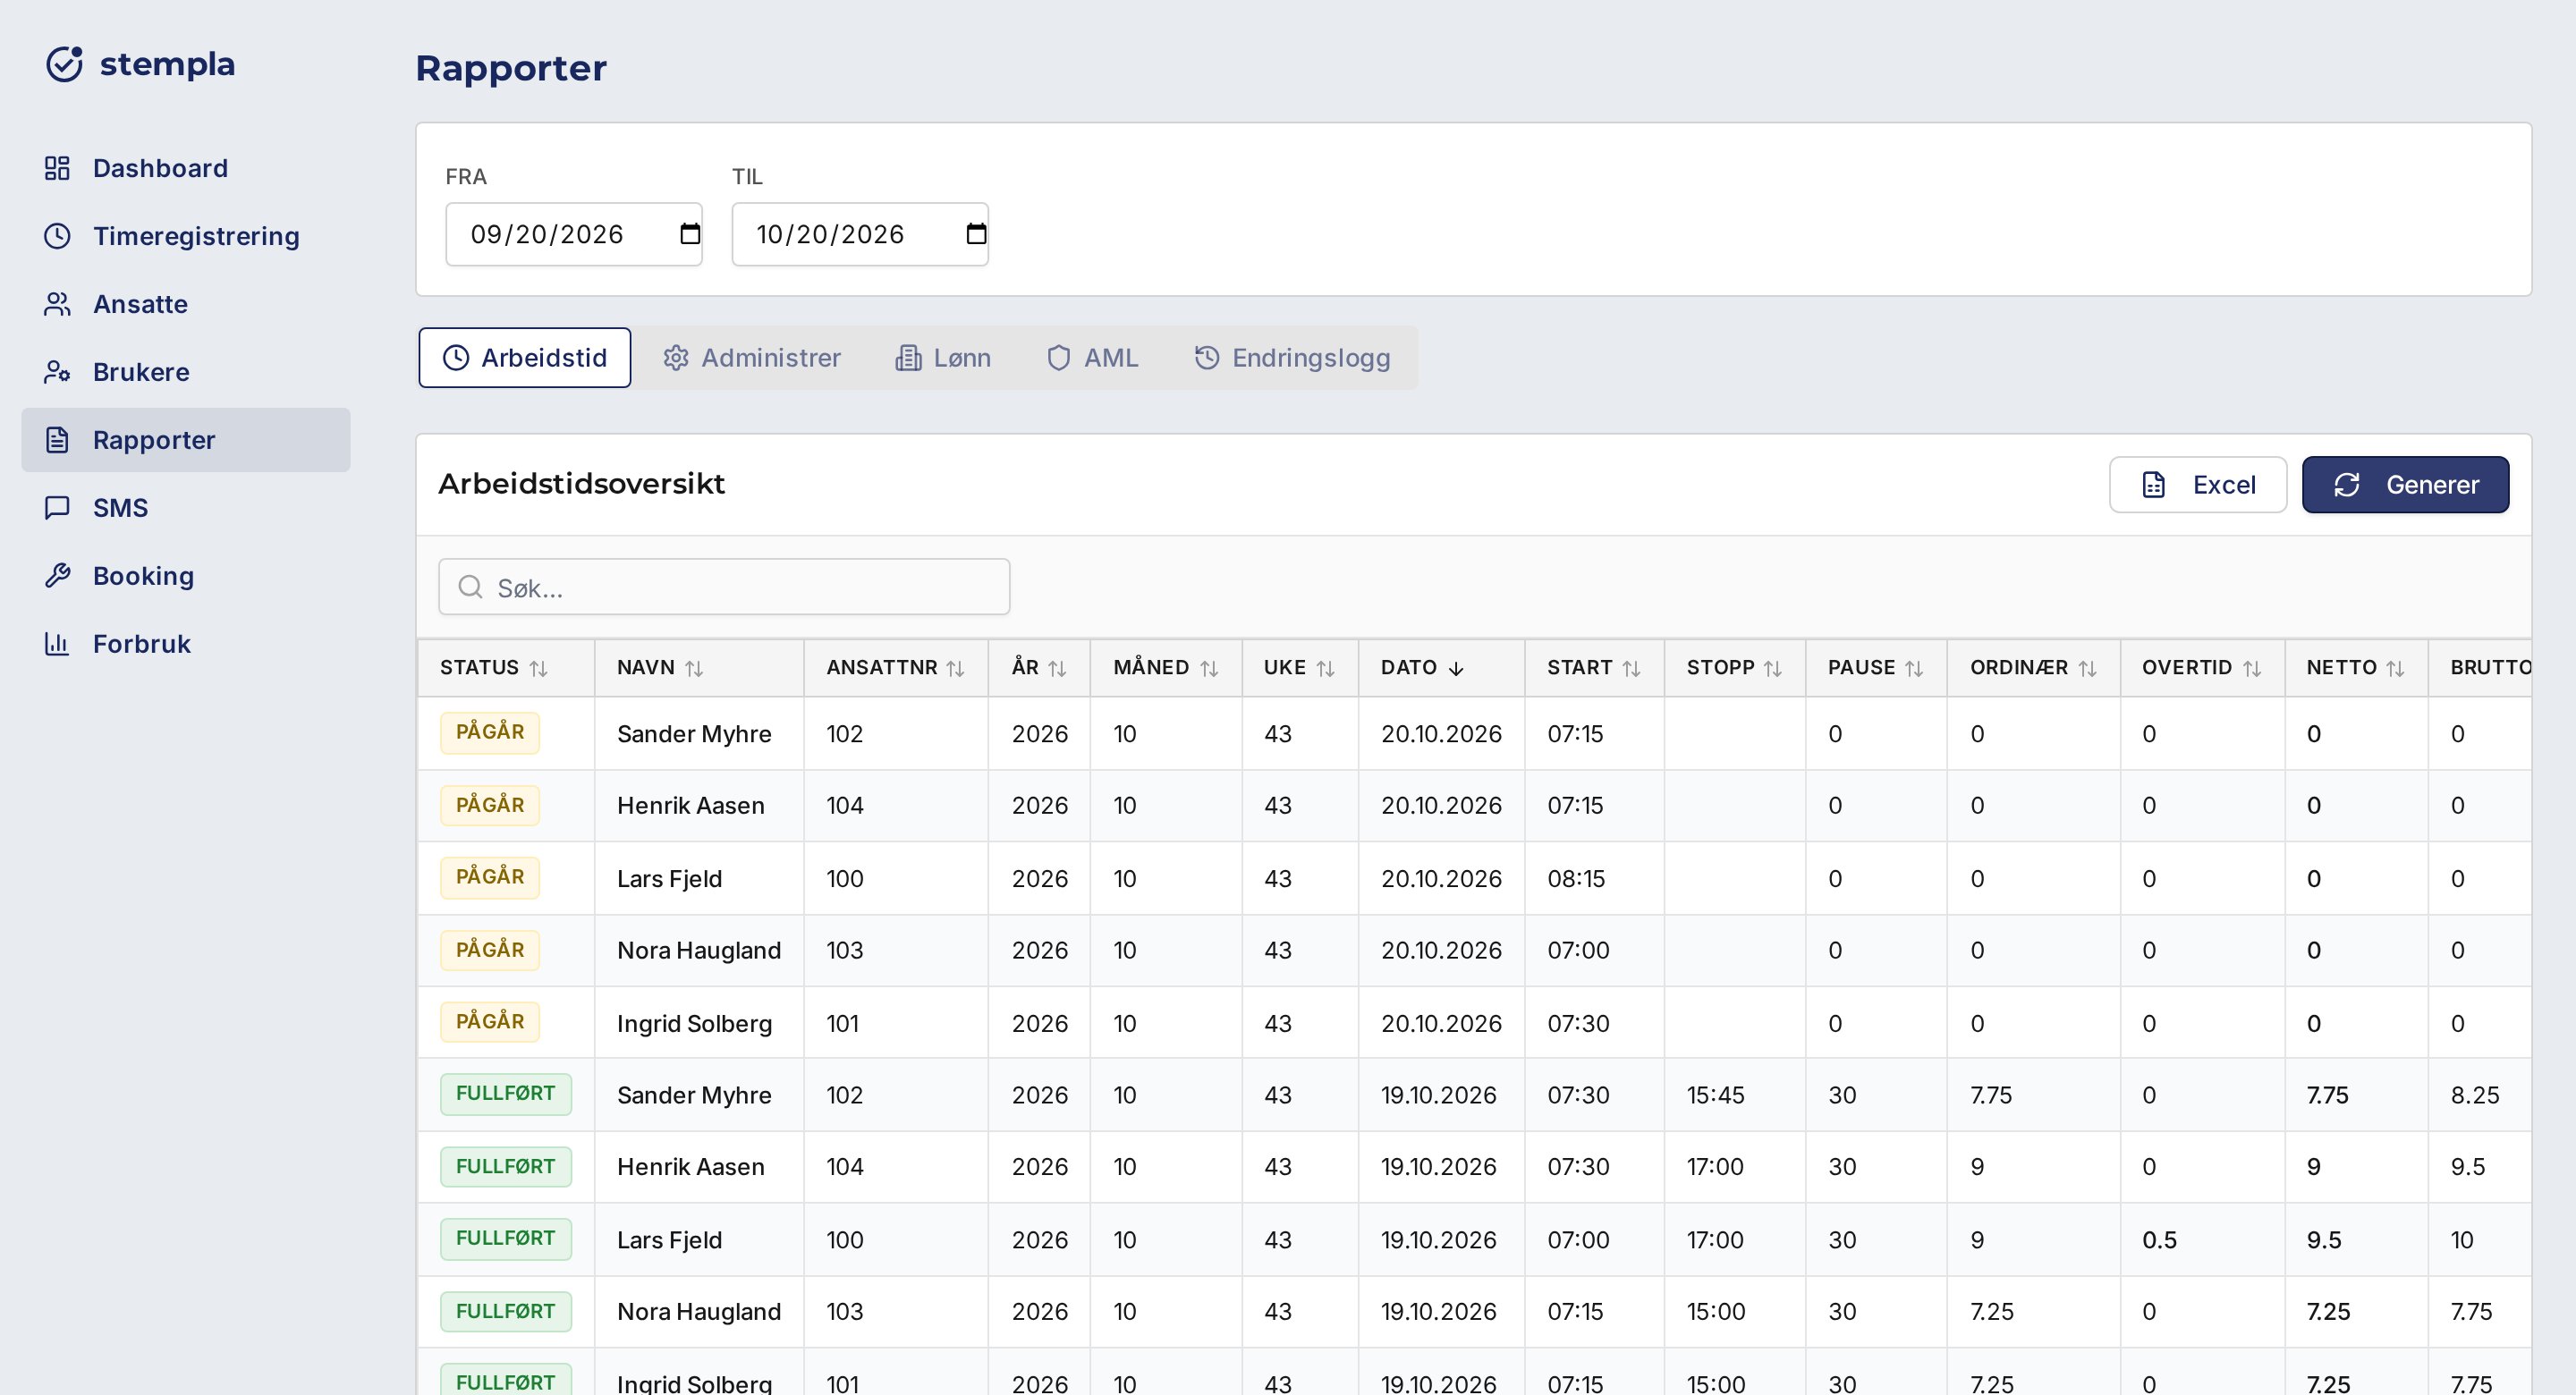The width and height of the screenshot is (2576, 1395).
Task: Sort table by START column arrows
Action: [1631, 668]
